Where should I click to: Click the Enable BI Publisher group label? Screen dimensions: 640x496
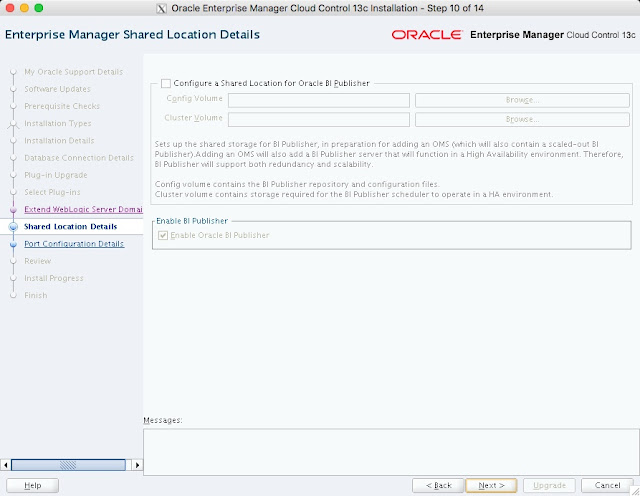tap(192, 221)
